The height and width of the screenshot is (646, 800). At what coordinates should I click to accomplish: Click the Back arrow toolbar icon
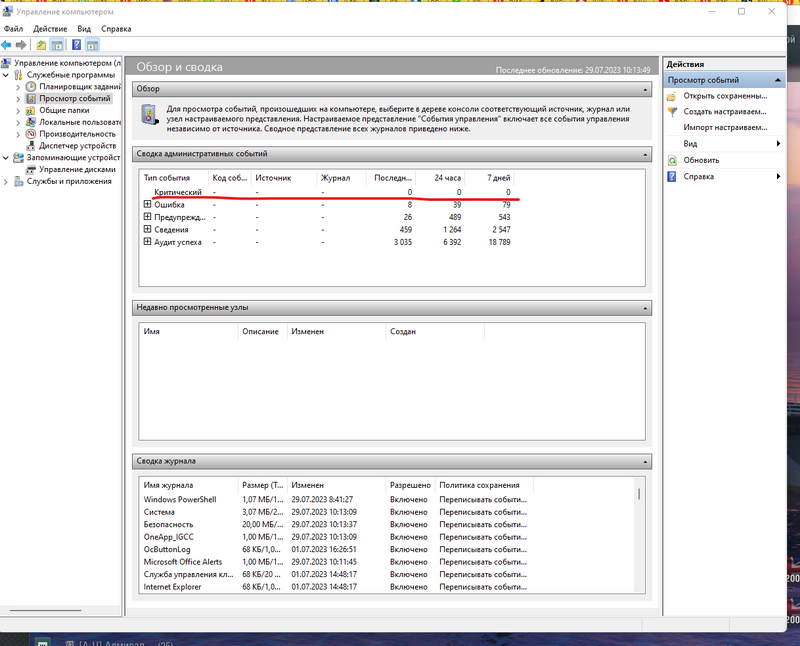click(7, 45)
